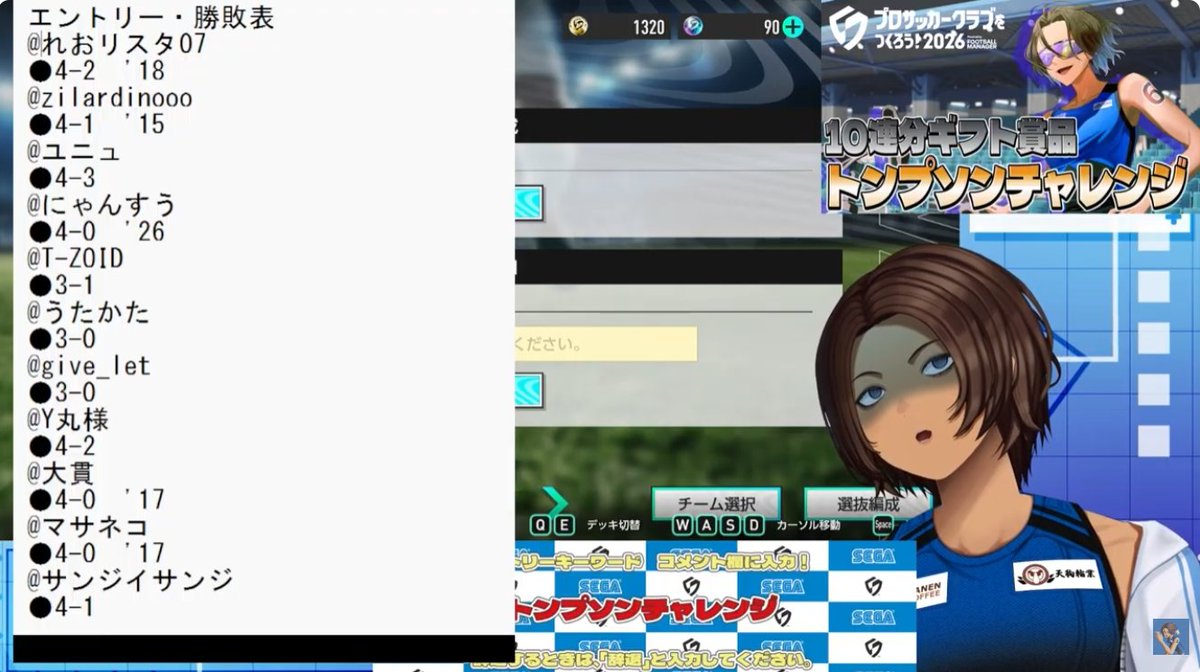Click the green next-deck chevron arrow
The height and width of the screenshot is (672, 1200).
[x=555, y=502]
